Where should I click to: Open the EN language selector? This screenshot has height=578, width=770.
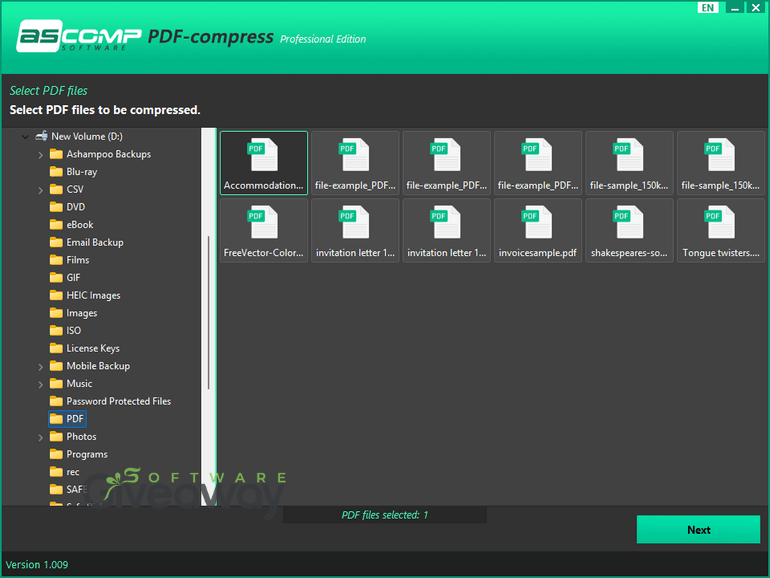708,8
